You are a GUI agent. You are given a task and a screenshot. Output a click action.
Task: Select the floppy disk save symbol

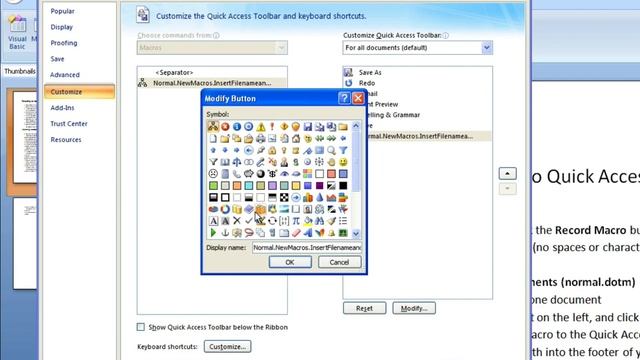coord(308,127)
